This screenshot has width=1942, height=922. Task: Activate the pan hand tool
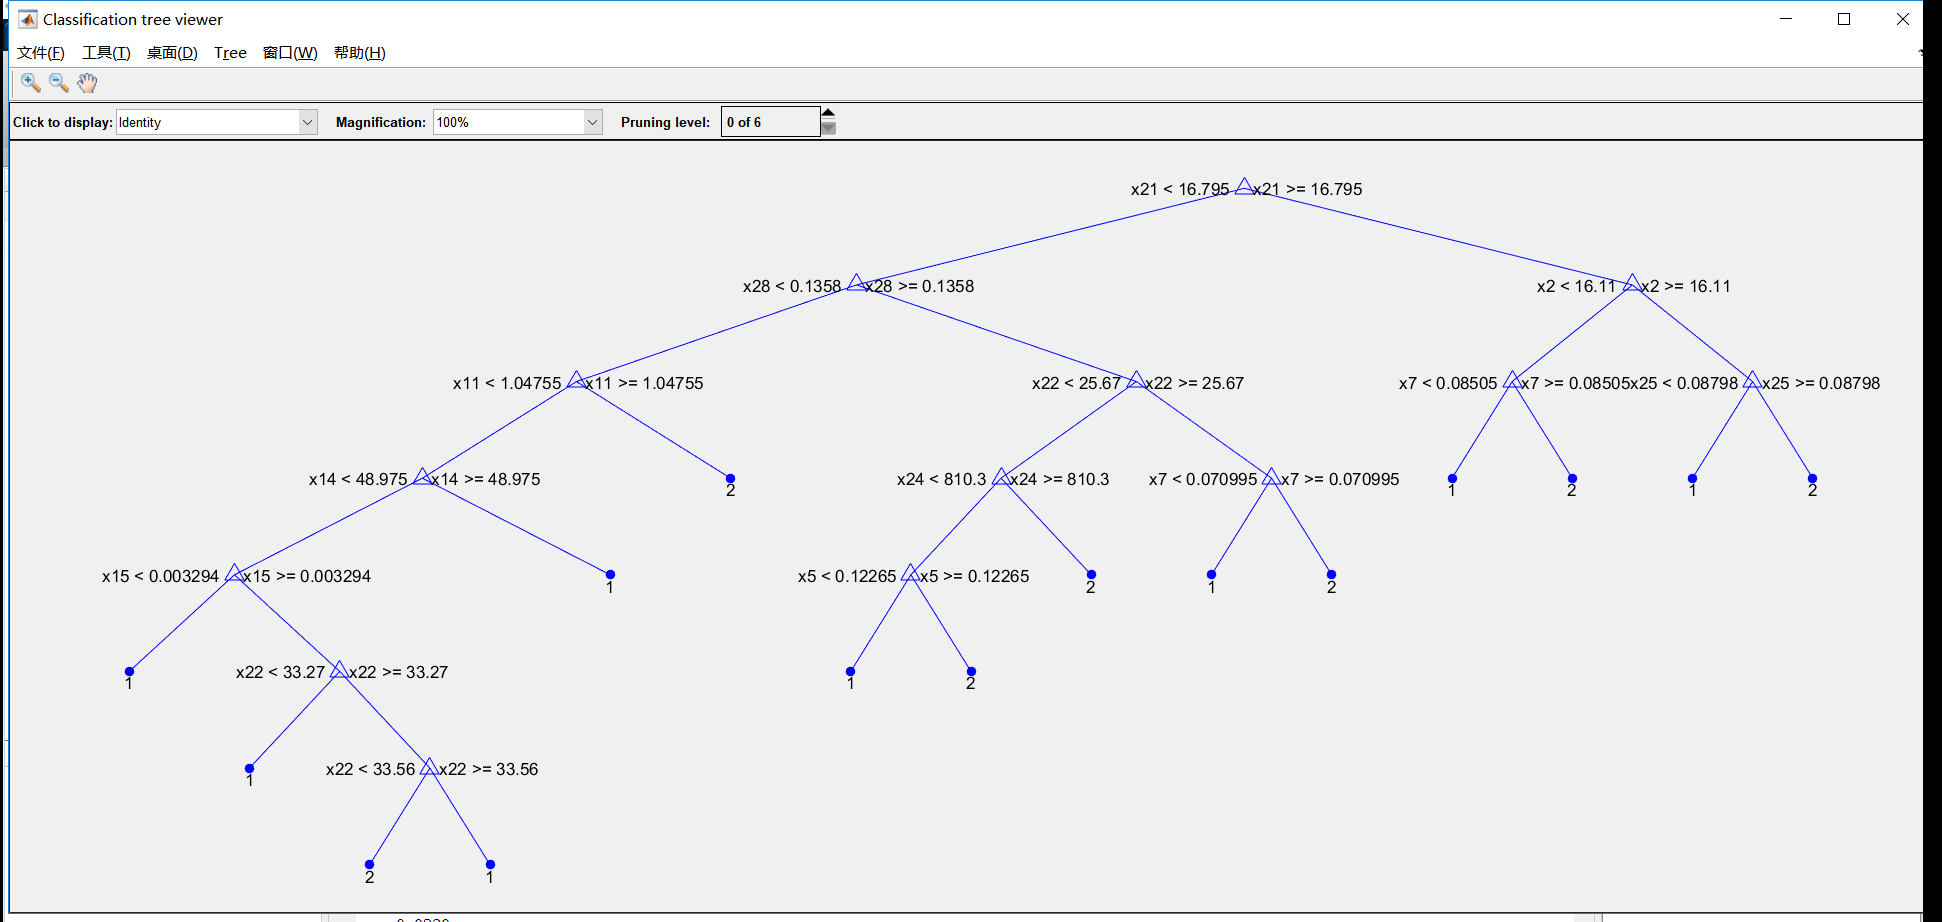point(87,83)
